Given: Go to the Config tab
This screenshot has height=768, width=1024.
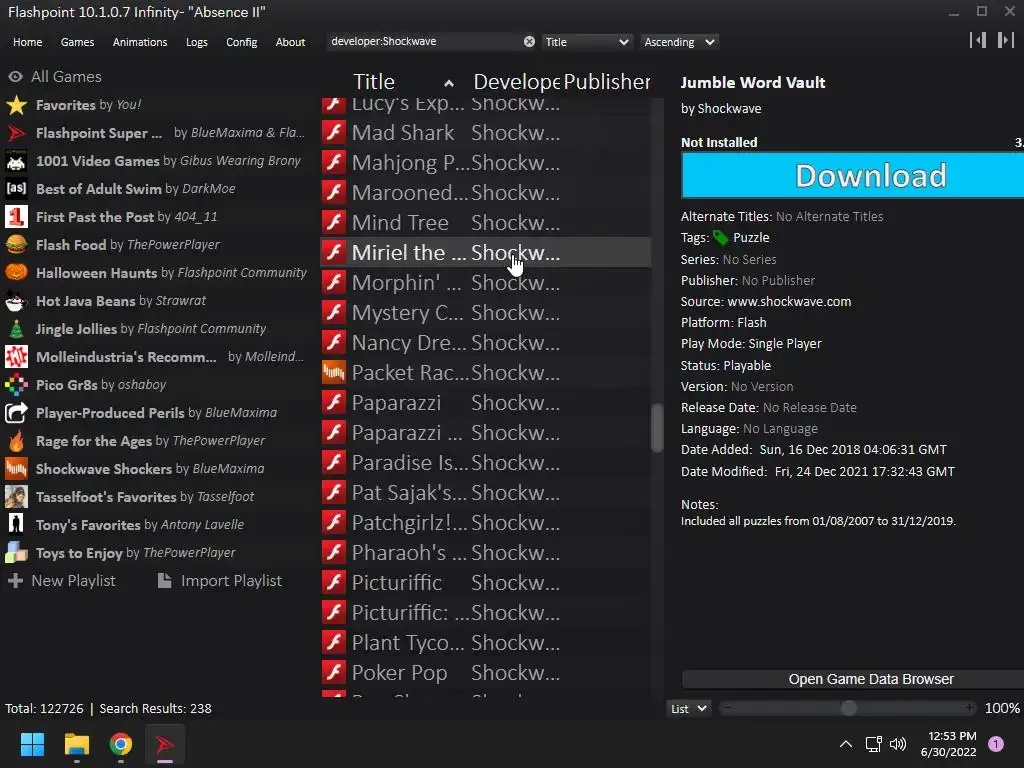Looking at the screenshot, I should point(242,42).
